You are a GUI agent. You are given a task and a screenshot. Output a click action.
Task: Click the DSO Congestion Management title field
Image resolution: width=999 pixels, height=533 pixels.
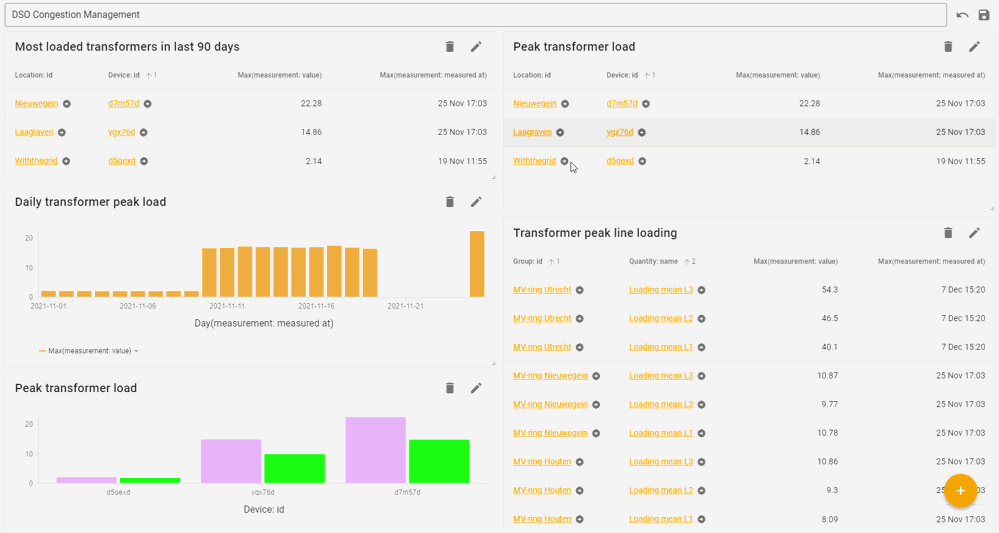pos(475,15)
